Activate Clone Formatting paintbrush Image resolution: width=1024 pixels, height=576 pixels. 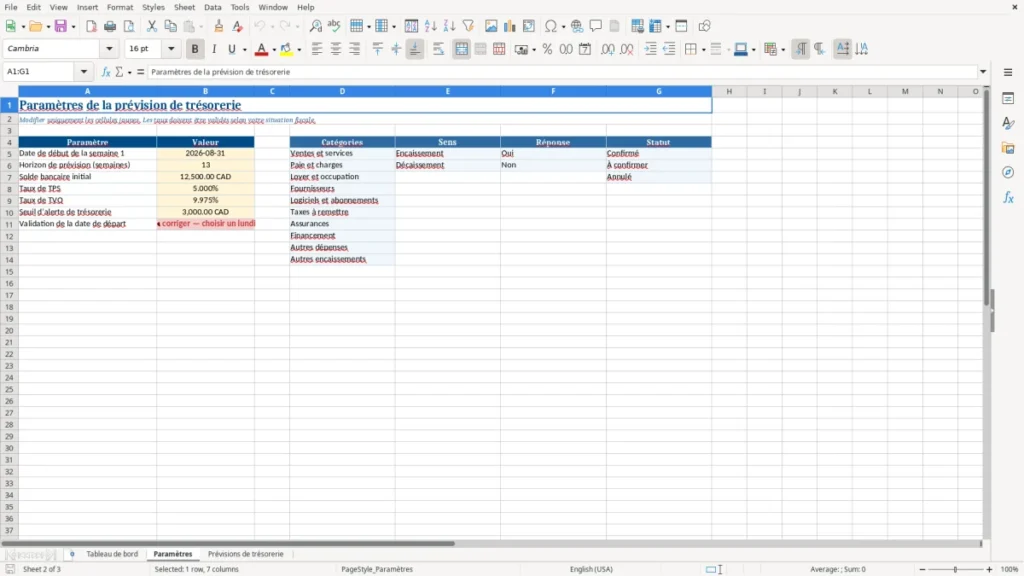click(219, 26)
